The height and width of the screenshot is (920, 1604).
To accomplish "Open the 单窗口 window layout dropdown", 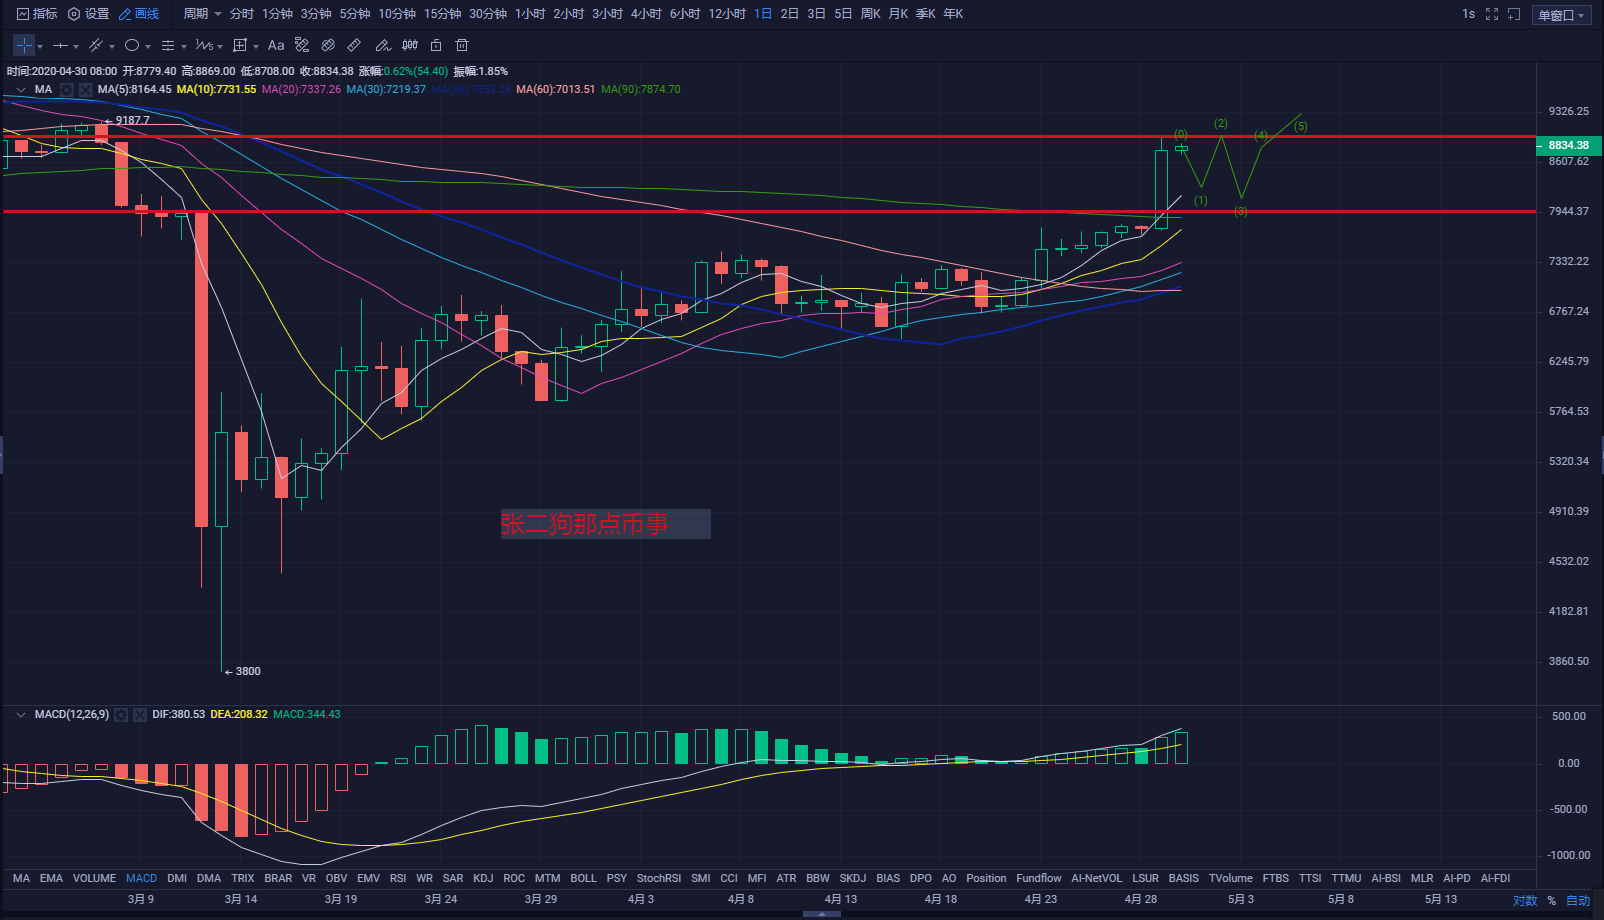I will (x=1562, y=15).
